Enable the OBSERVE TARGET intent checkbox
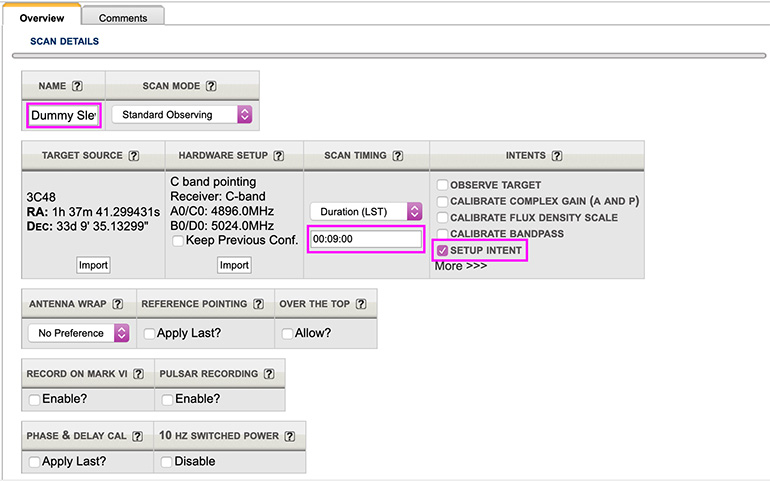The image size is (770, 481). [442, 185]
